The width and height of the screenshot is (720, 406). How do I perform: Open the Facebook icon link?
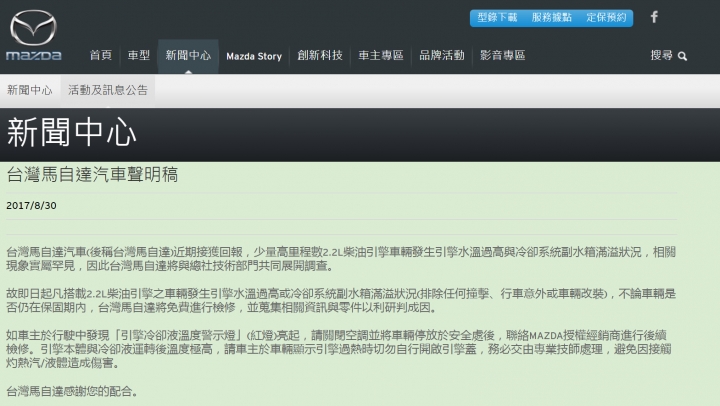[x=654, y=17]
